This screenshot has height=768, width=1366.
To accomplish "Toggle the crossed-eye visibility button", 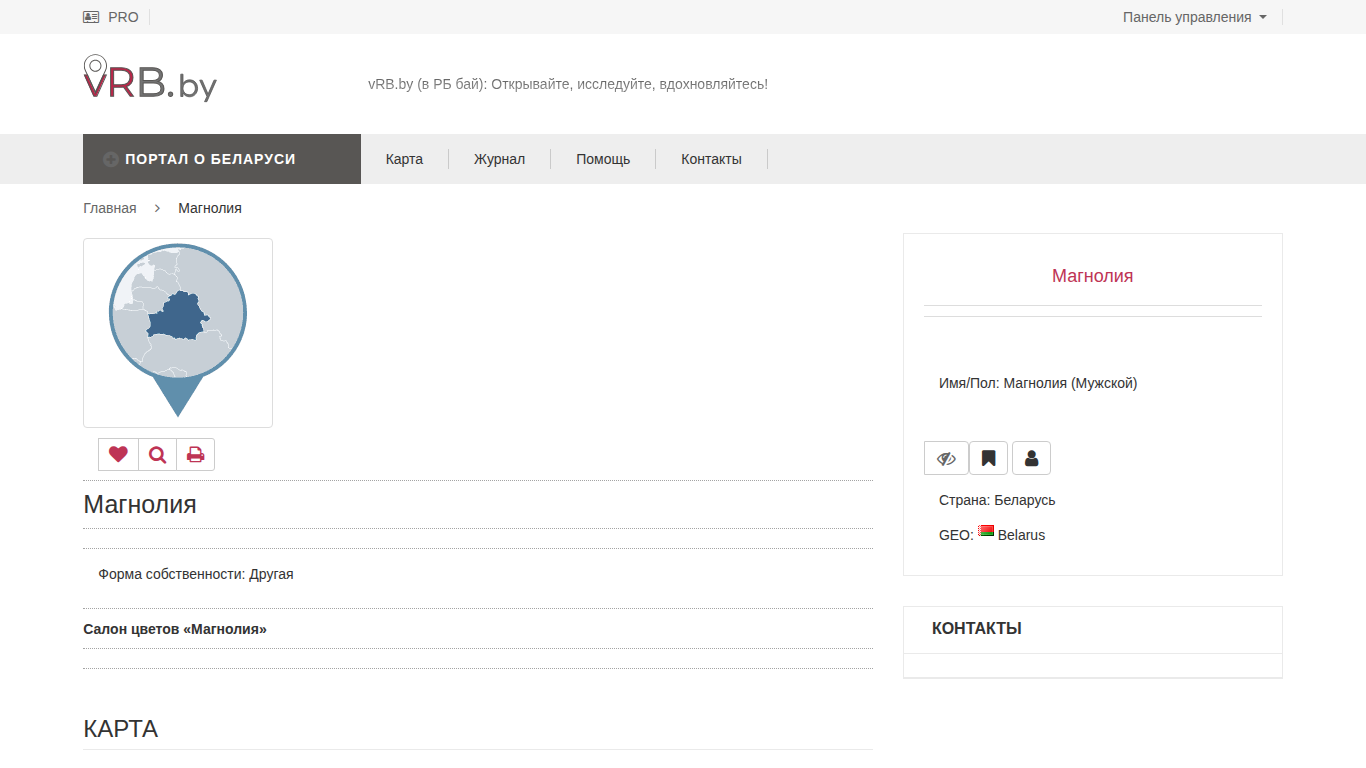I will [x=946, y=458].
